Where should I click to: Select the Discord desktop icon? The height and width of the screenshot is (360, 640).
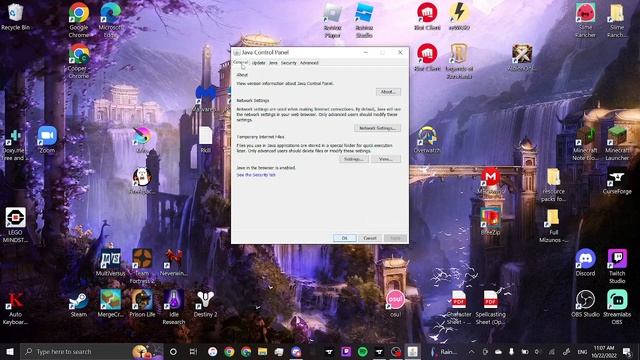tap(585, 262)
